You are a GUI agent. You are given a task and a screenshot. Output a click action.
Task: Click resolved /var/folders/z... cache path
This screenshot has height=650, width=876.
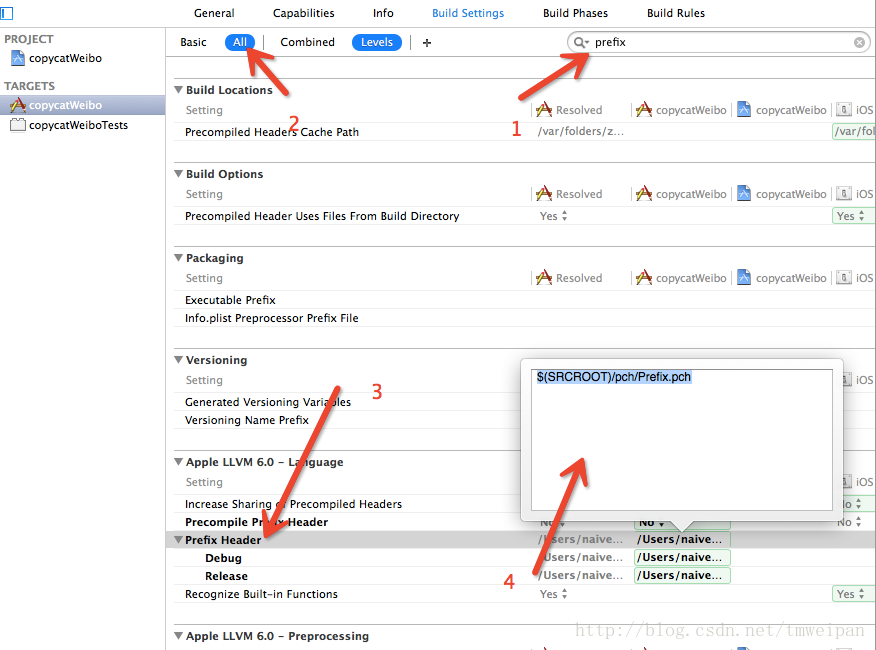[580, 131]
